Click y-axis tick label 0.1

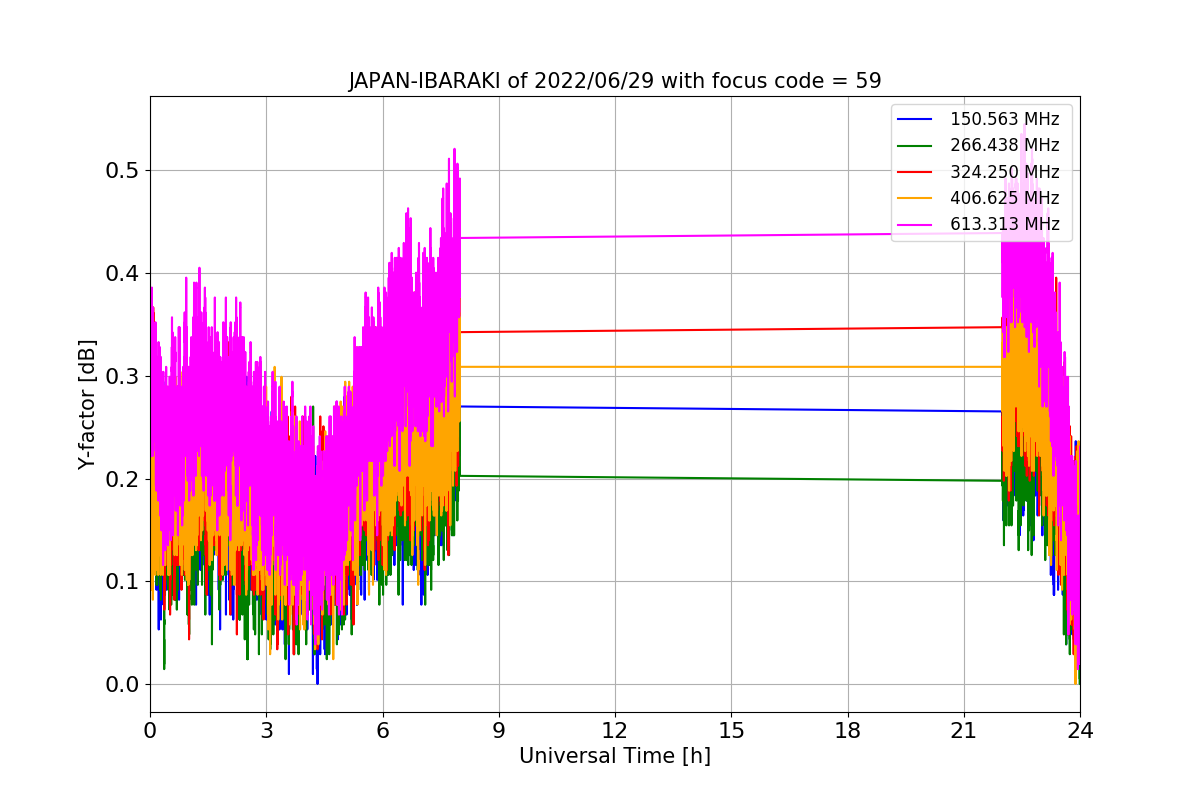(122, 582)
